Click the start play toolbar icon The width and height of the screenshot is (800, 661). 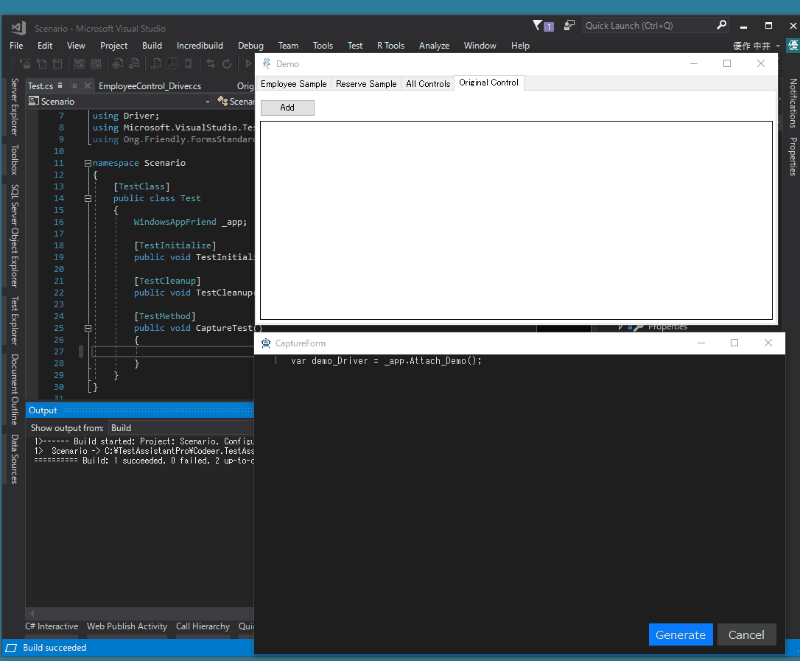(x=248, y=64)
